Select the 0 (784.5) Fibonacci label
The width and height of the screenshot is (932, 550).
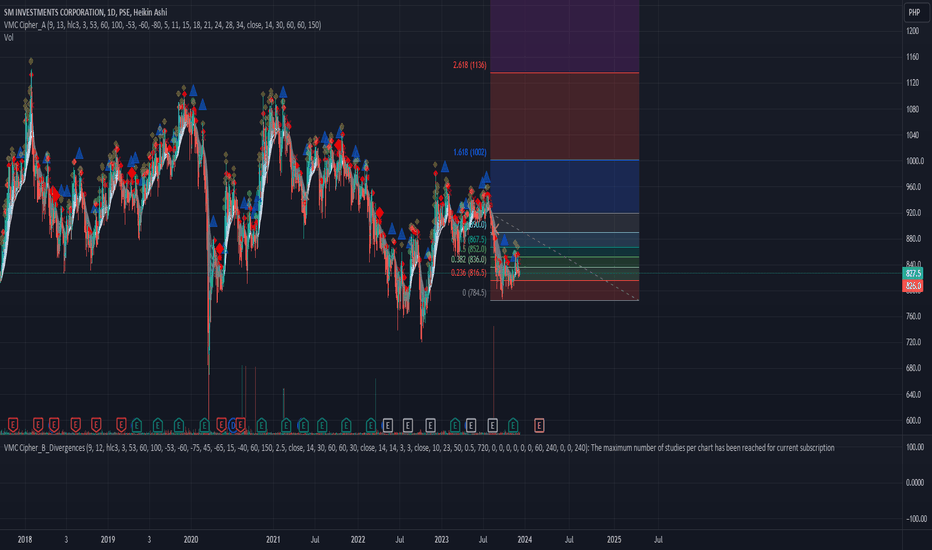point(474,293)
